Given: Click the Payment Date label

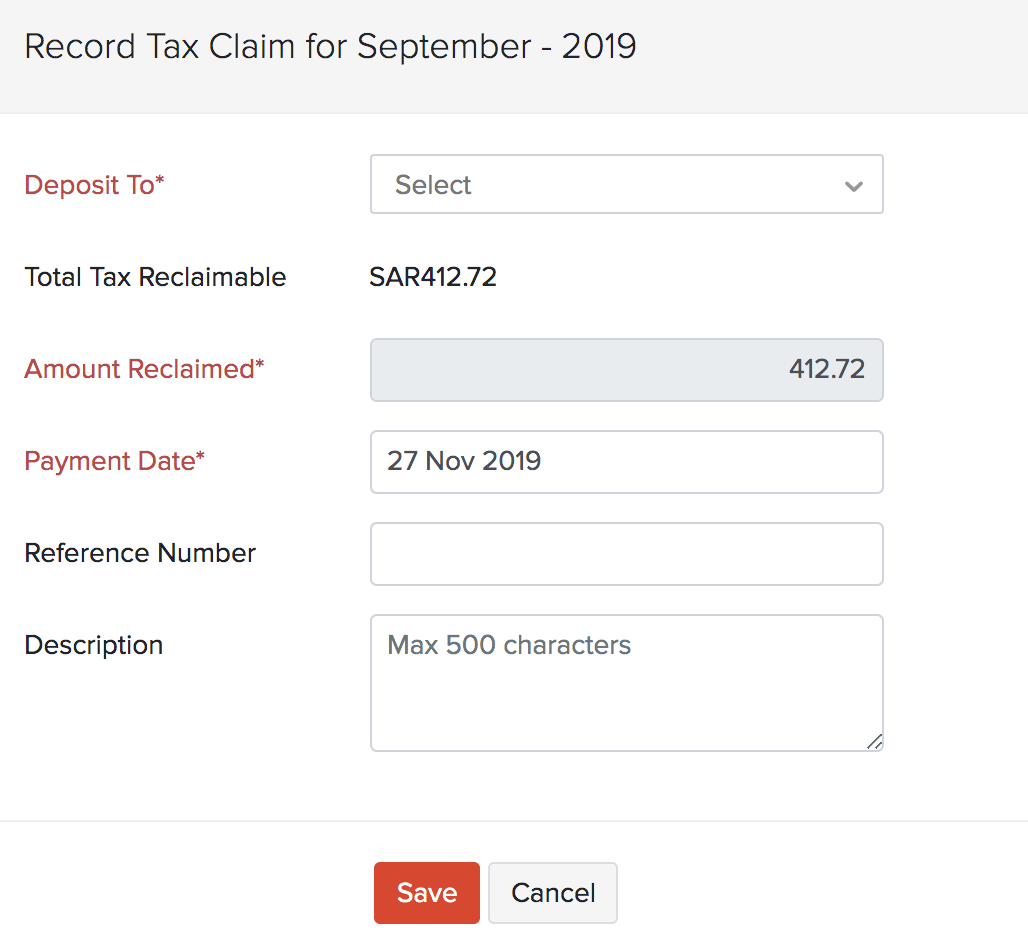Looking at the screenshot, I should [113, 461].
